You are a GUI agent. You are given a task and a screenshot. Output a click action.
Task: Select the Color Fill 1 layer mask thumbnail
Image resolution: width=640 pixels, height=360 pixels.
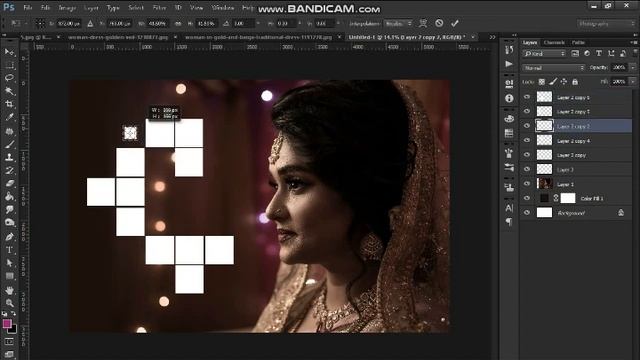tap(568, 198)
